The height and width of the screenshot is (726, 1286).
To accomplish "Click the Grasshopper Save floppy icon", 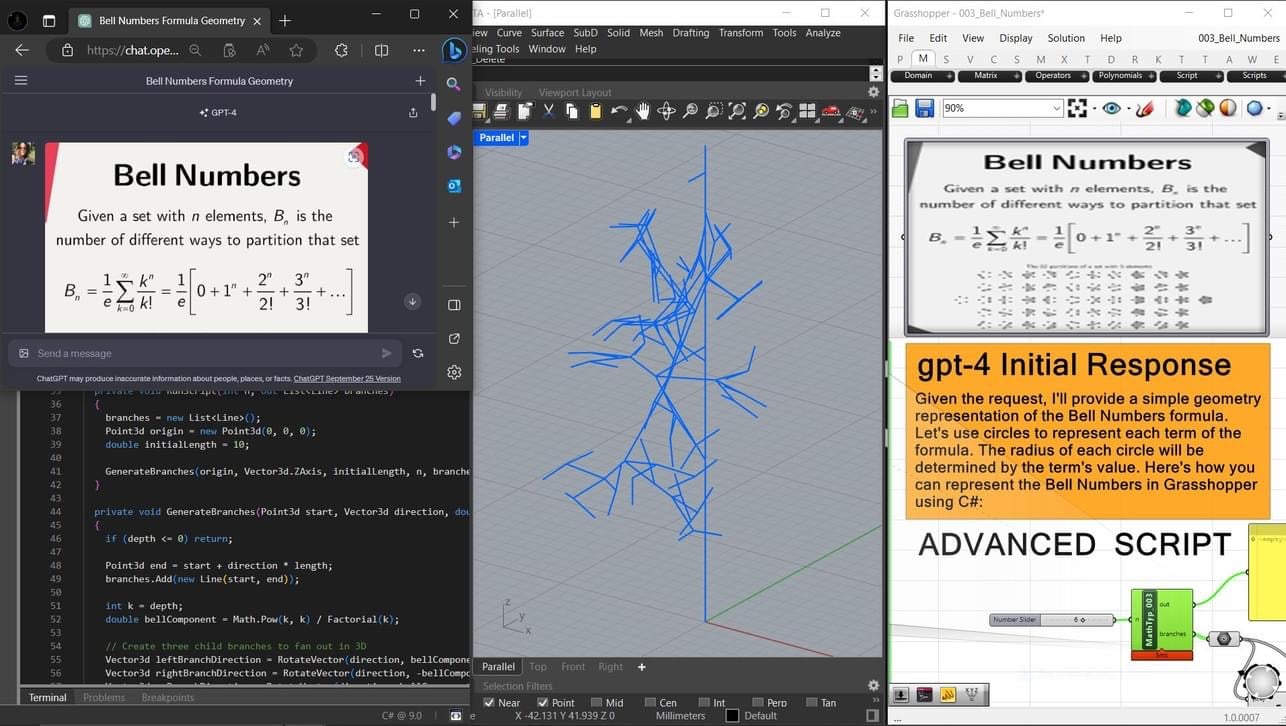I will [x=924, y=108].
